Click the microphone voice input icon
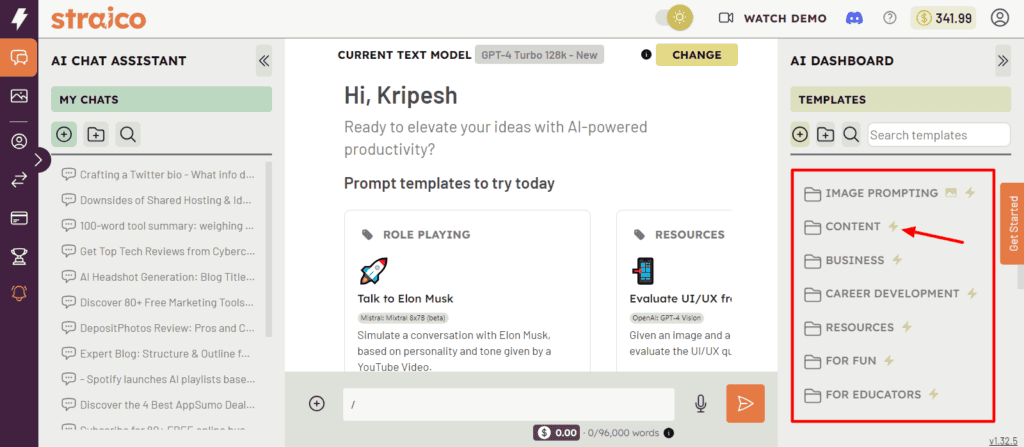 click(701, 403)
